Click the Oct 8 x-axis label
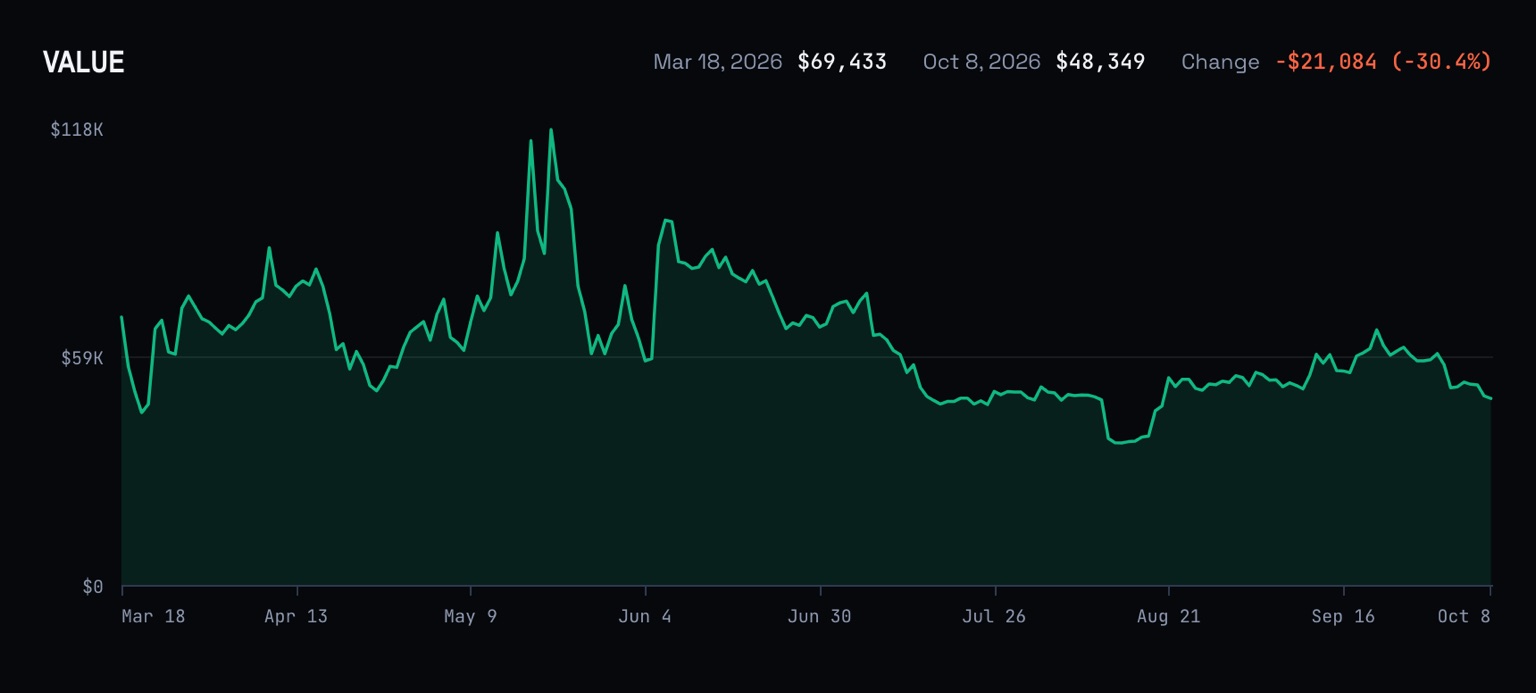1536x693 pixels. pos(1464,616)
